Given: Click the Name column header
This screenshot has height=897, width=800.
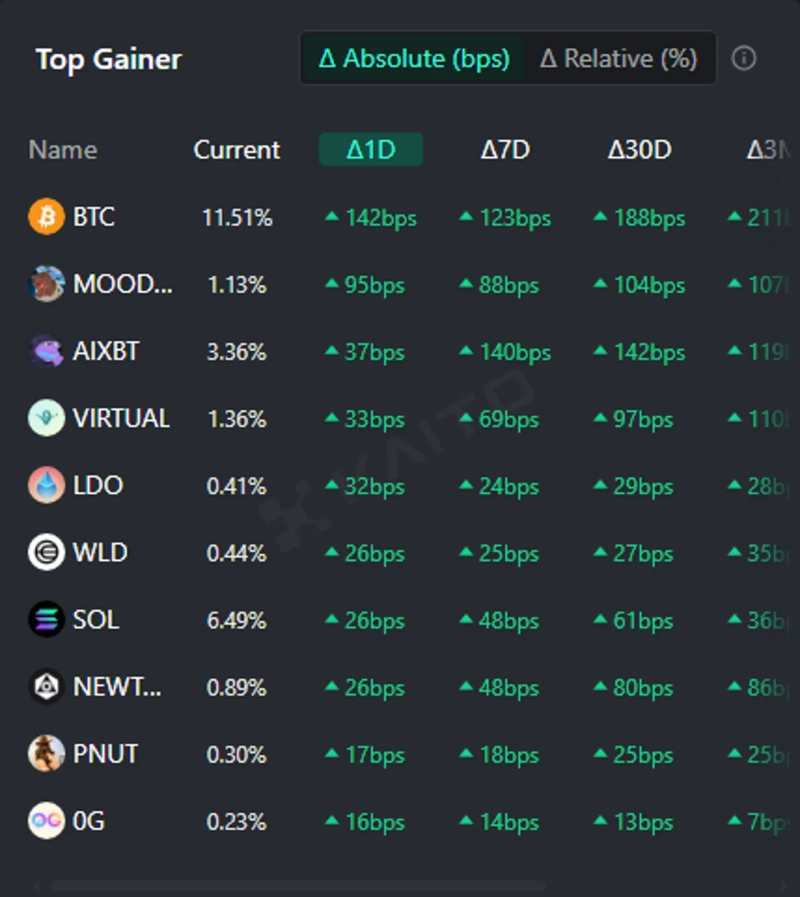Looking at the screenshot, I should [63, 150].
